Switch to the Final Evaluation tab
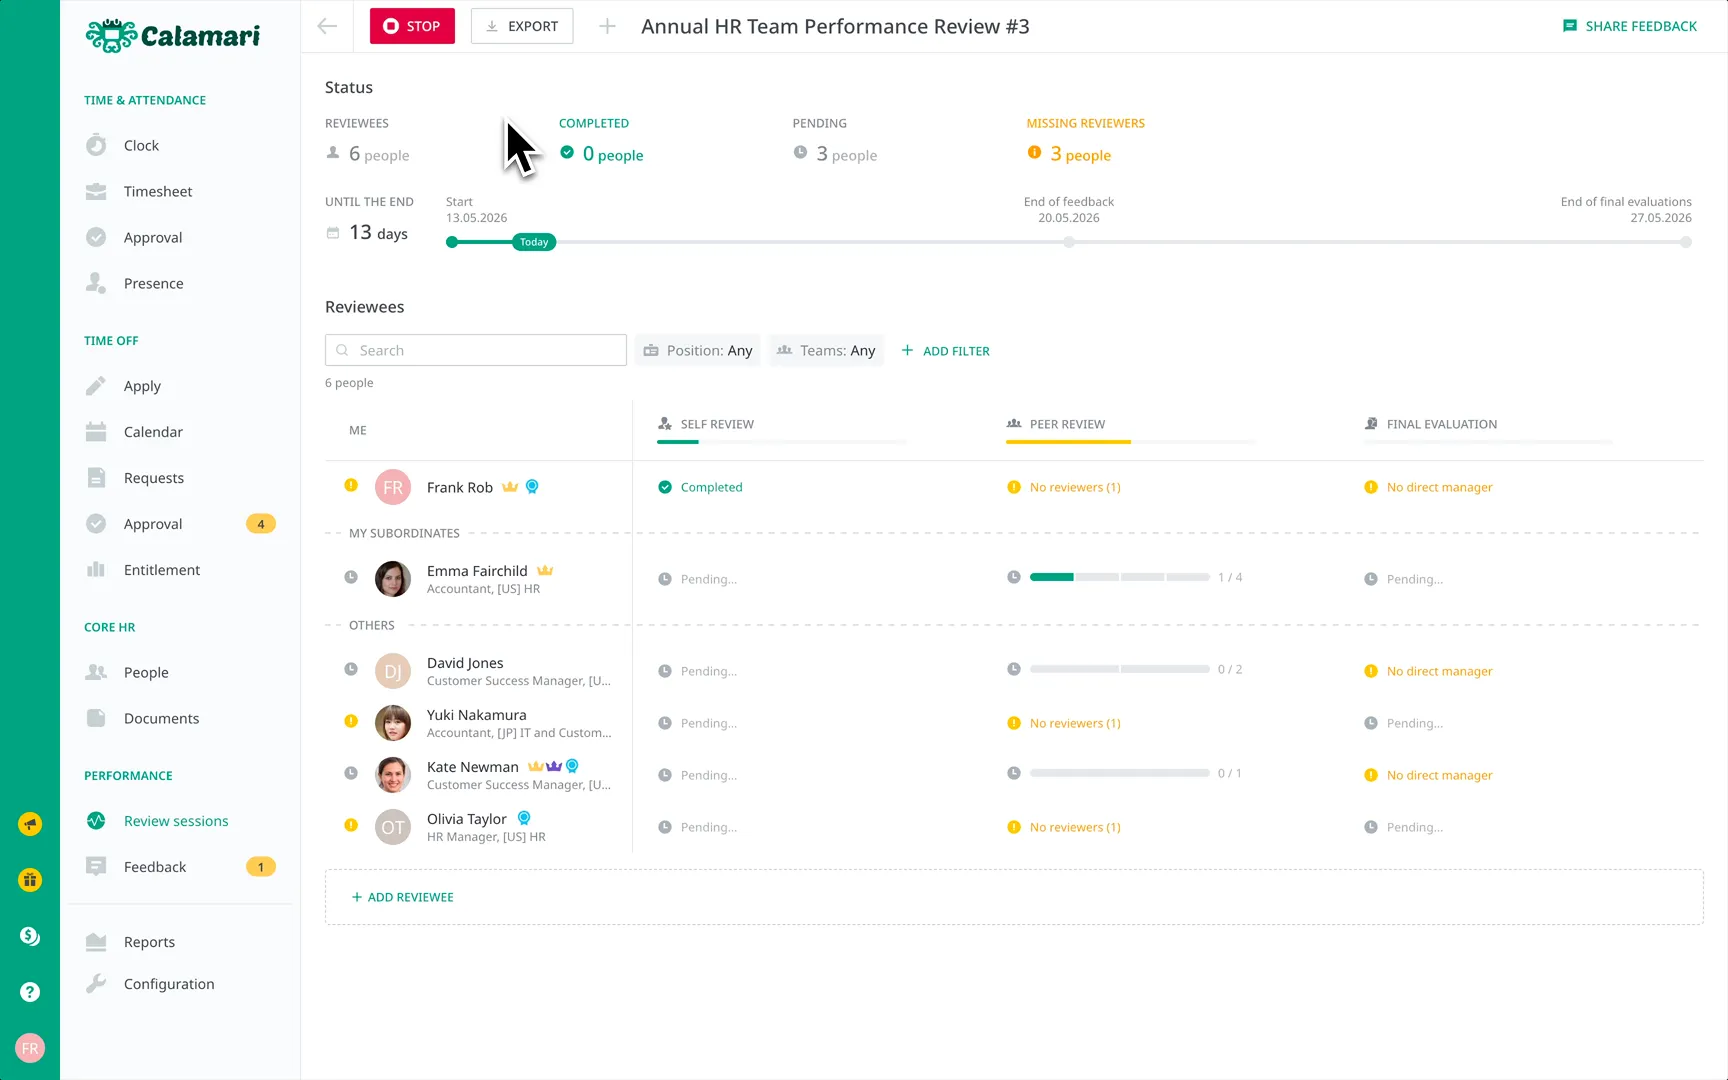1728x1080 pixels. (x=1441, y=424)
